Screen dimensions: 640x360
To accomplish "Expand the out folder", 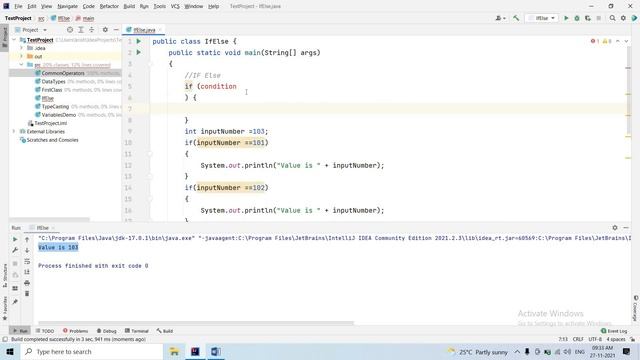I will [21, 56].
